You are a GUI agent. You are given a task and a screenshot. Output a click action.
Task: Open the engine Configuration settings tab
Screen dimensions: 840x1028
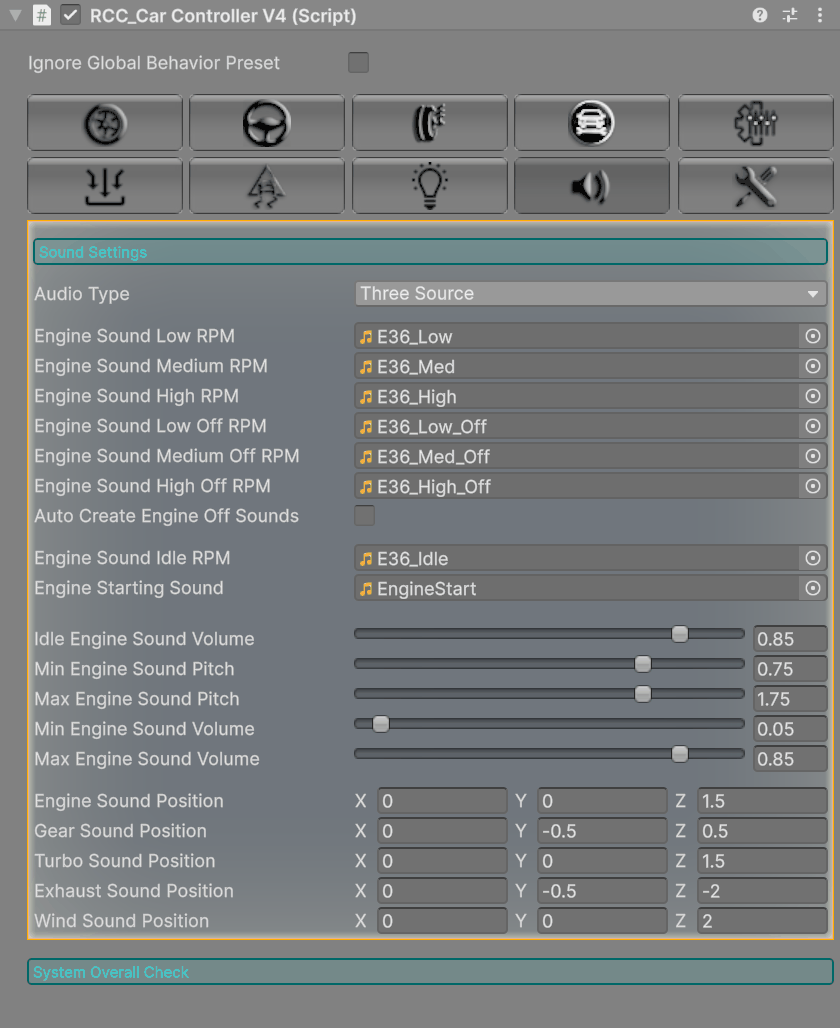click(755, 123)
